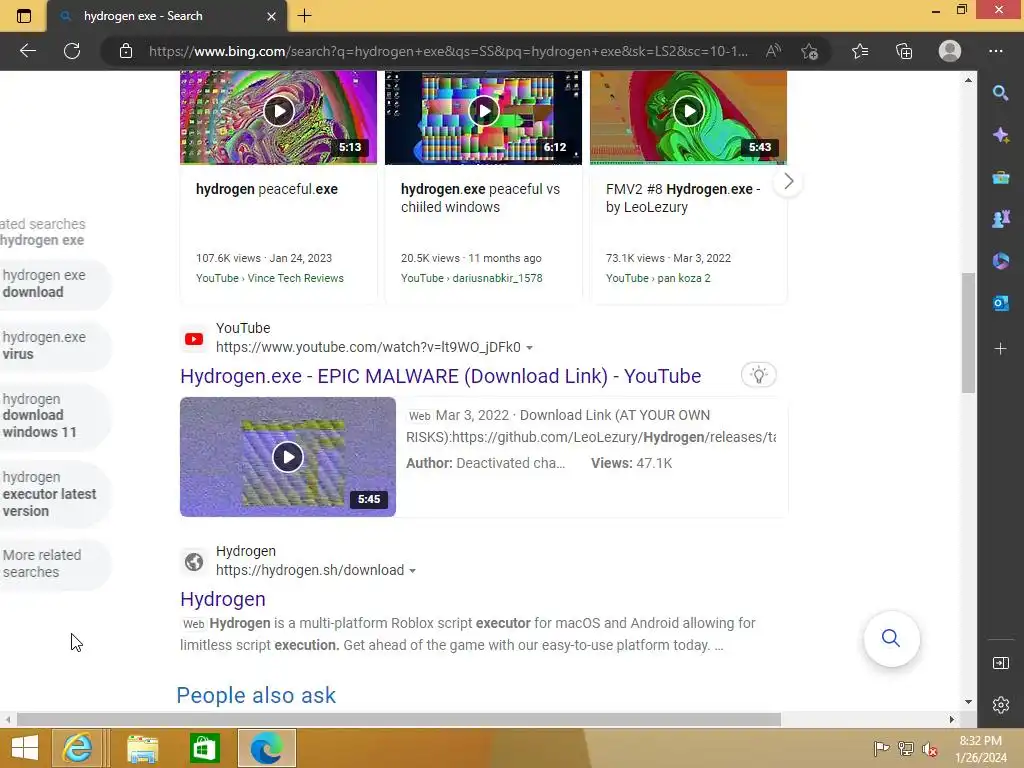The width and height of the screenshot is (1024, 768).
Task: Open sidebar Search tool
Action: coord(1000,93)
